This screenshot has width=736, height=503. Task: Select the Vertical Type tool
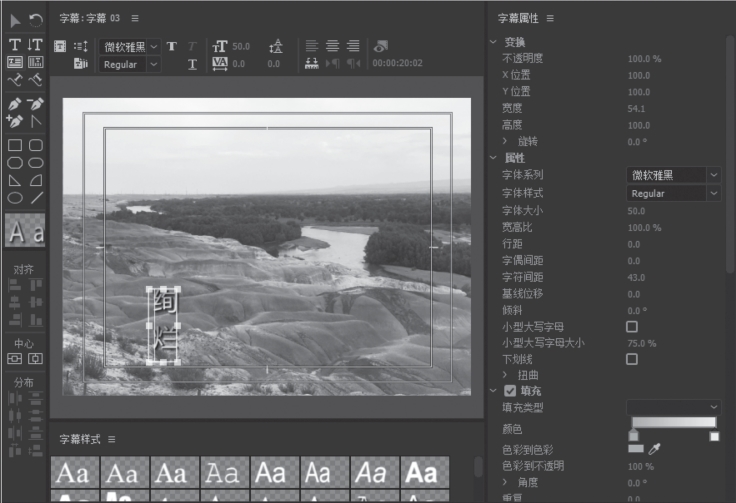pyautogui.click(x=35, y=45)
